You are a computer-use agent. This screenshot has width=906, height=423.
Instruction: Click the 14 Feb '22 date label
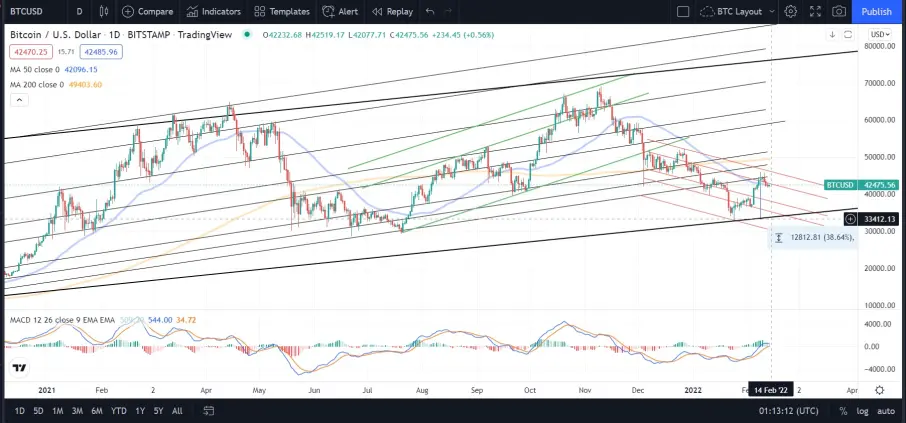[771, 390]
